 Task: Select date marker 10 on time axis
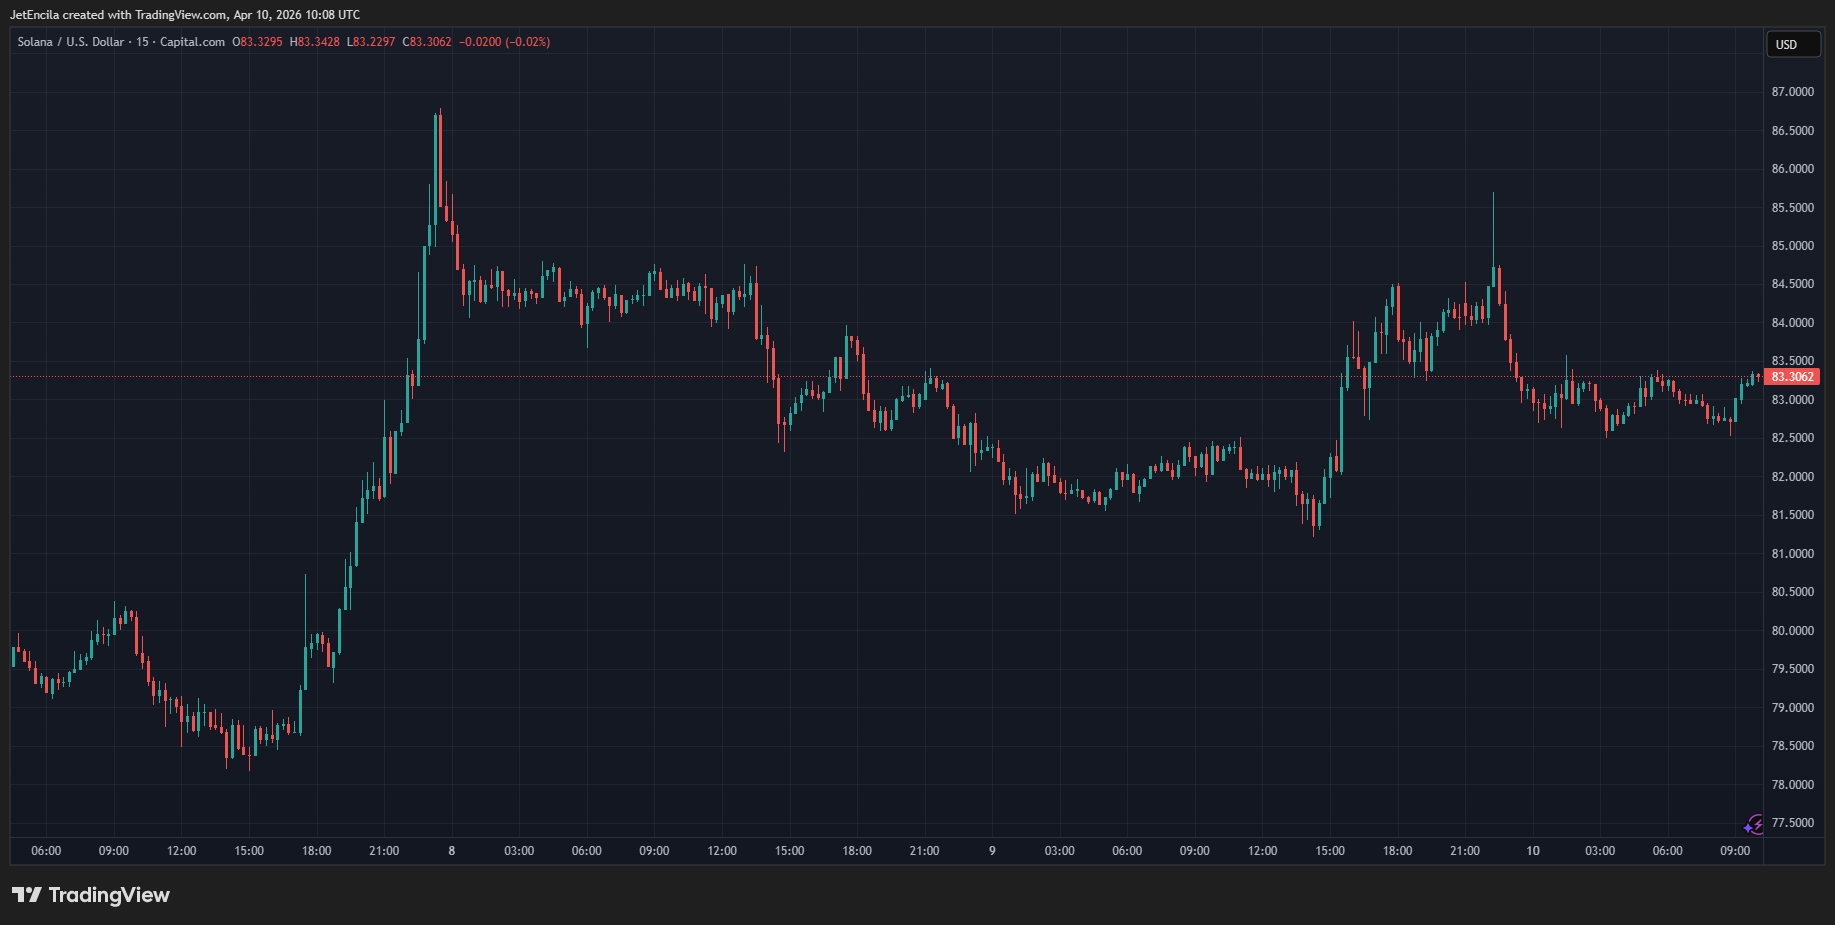click(1533, 851)
